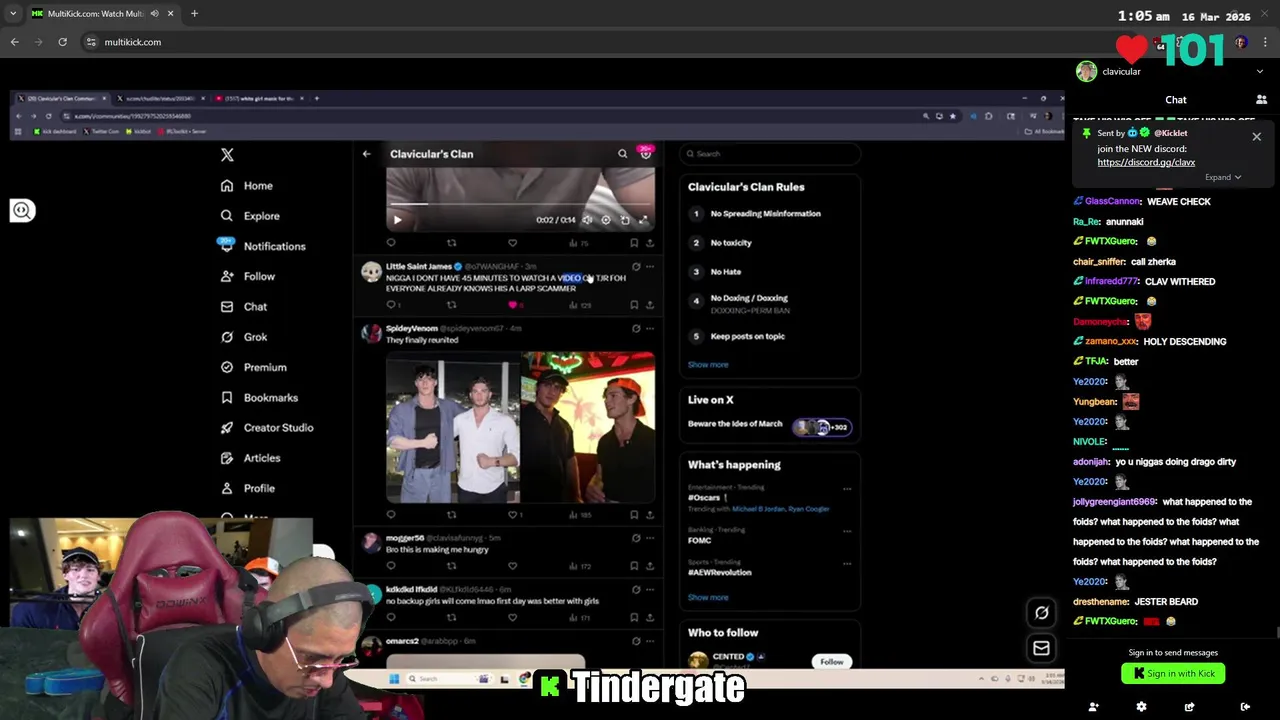Open the browser tab search dropdown

13,14
